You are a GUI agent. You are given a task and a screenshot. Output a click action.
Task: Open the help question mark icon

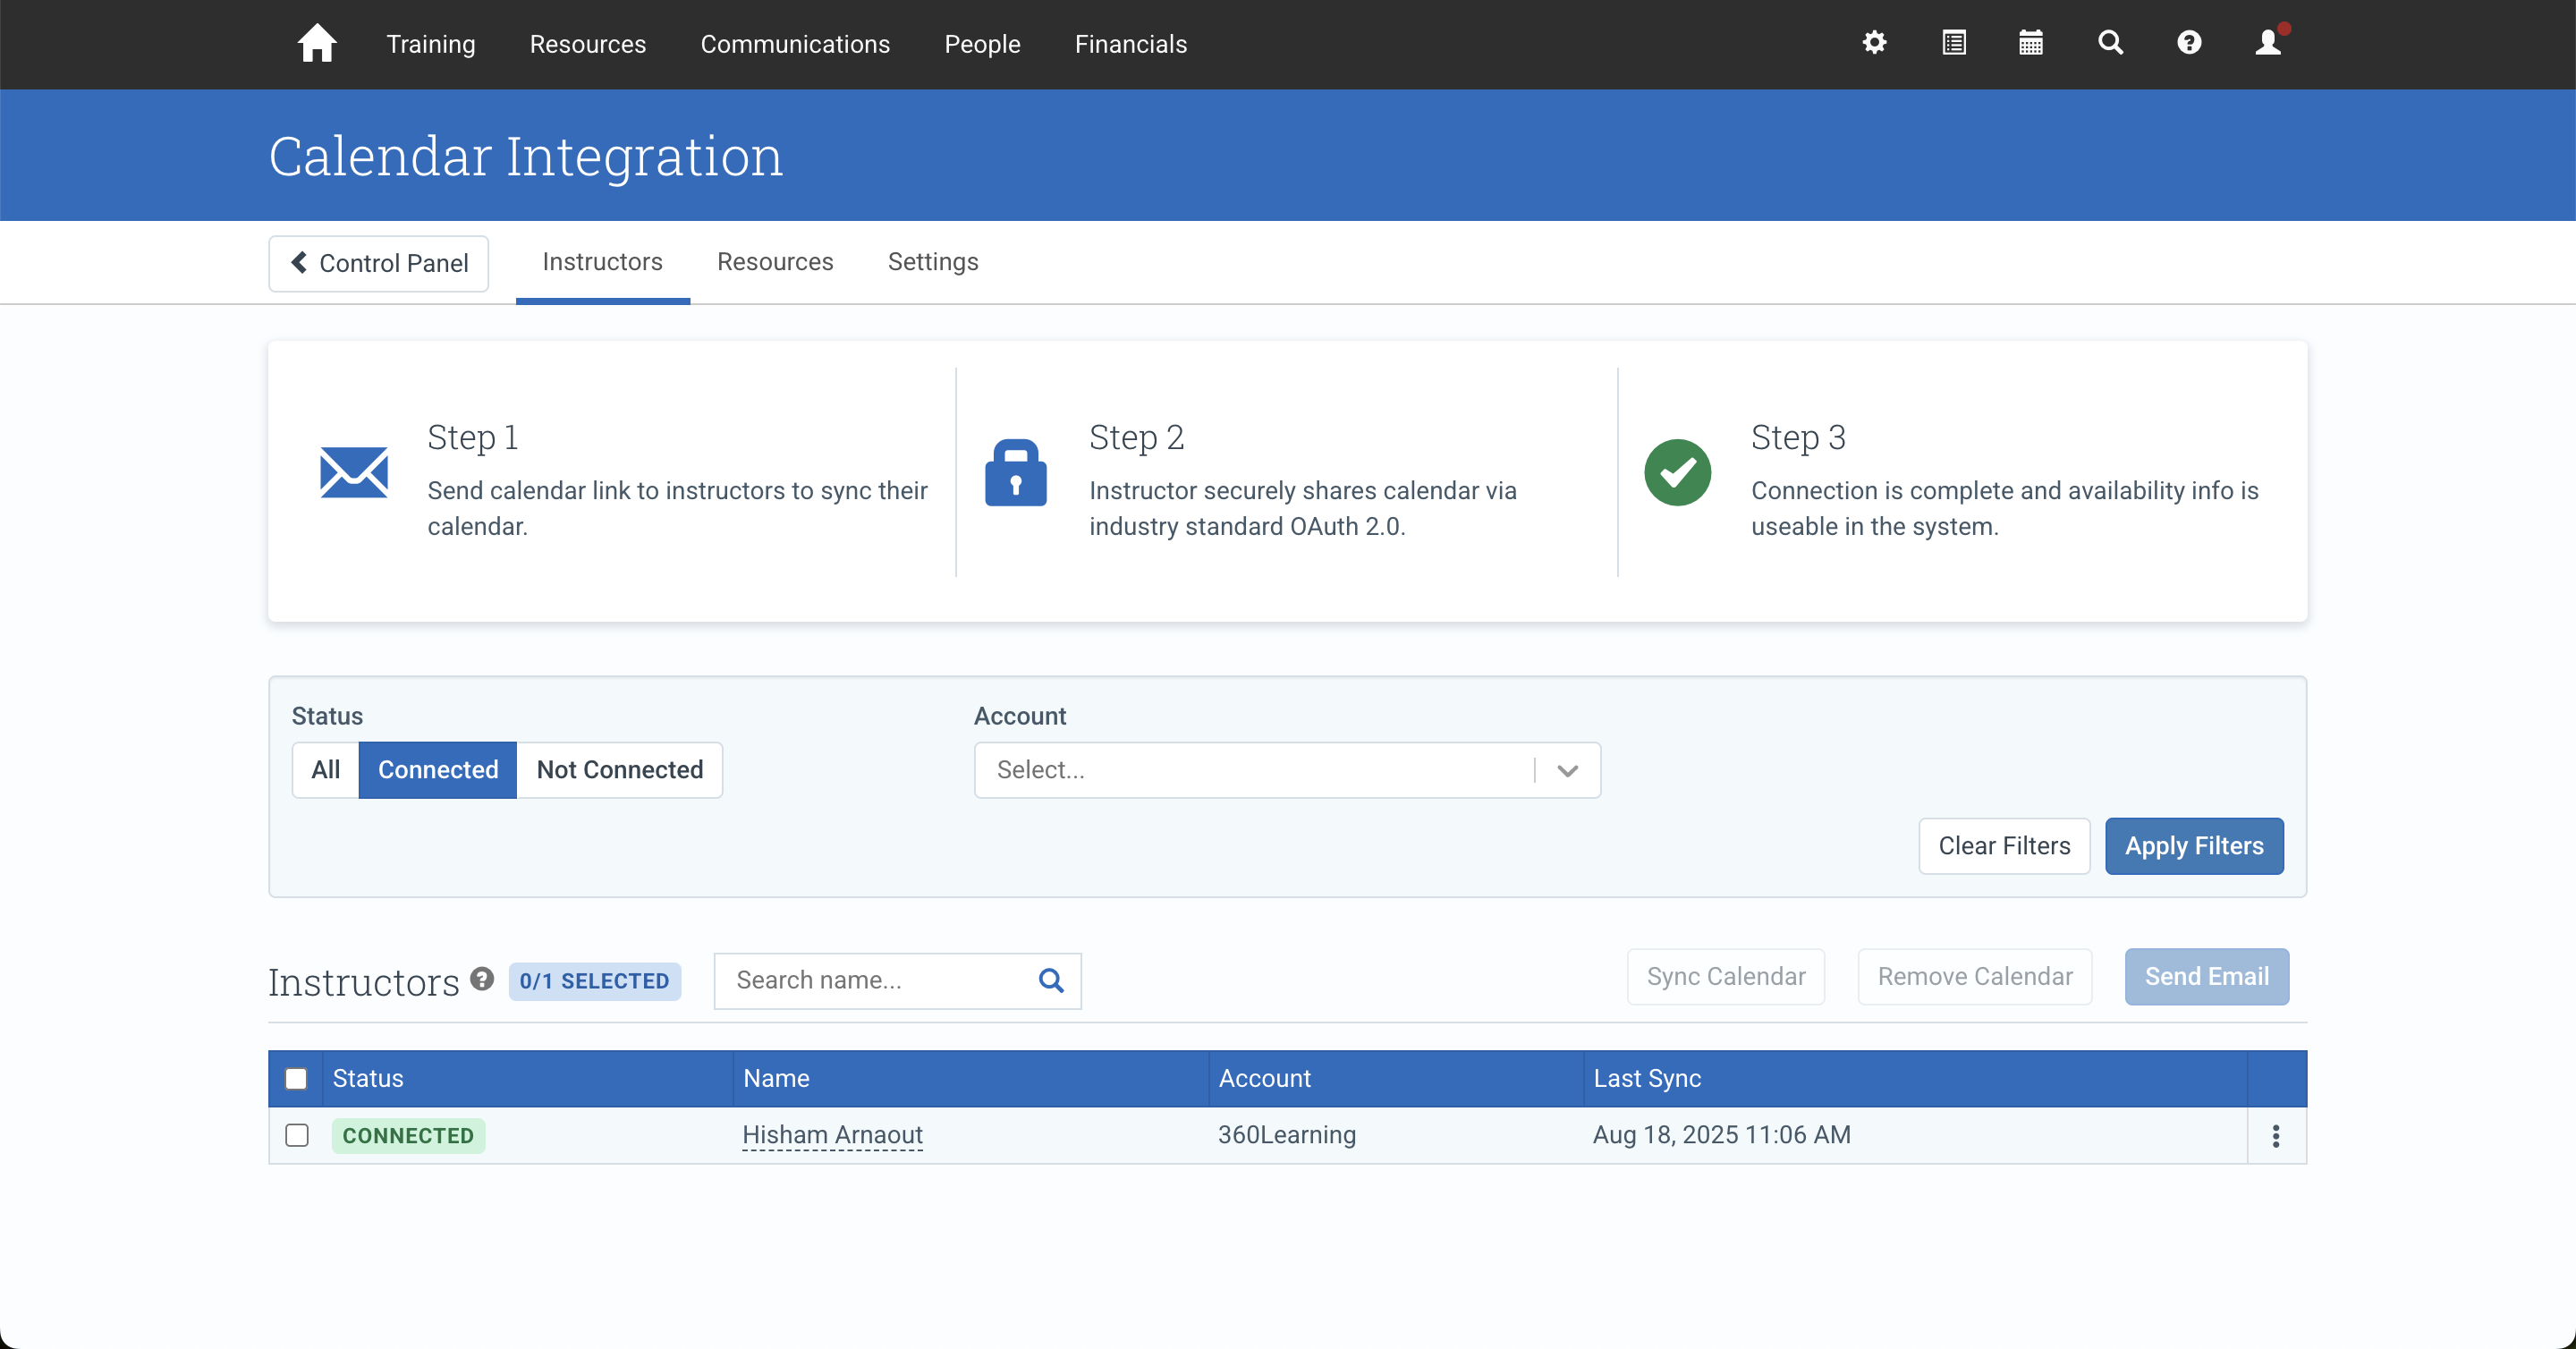tap(2189, 43)
